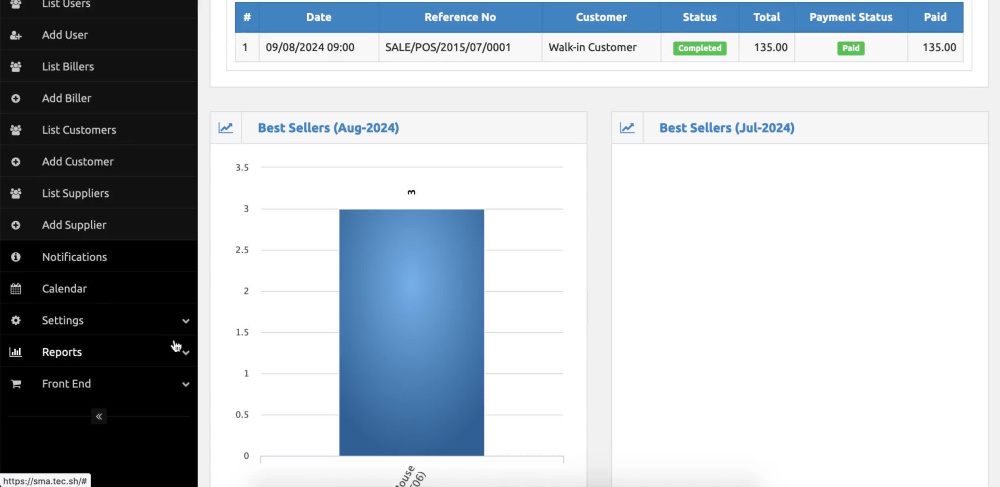Click the Reference No column header
Viewport: 1000px width, 487px height.
tap(460, 17)
